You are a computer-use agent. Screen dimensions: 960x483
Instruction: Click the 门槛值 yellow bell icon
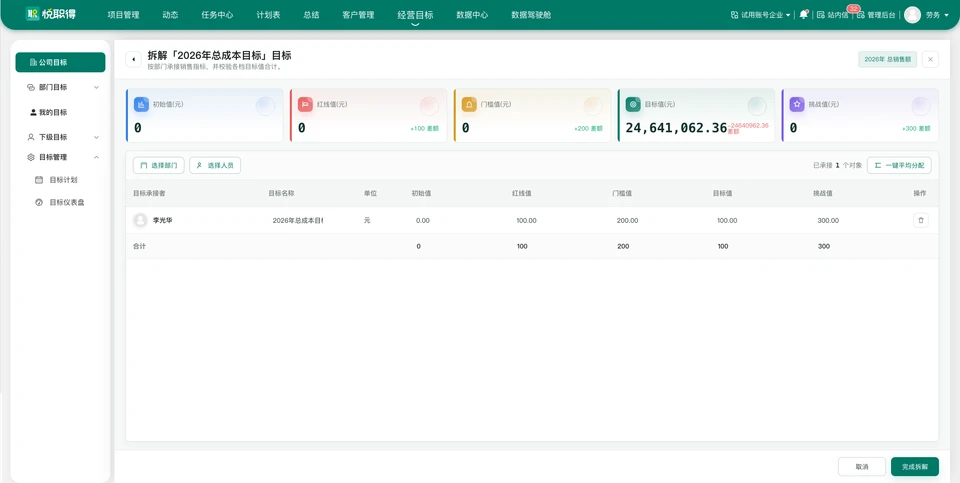point(469,104)
